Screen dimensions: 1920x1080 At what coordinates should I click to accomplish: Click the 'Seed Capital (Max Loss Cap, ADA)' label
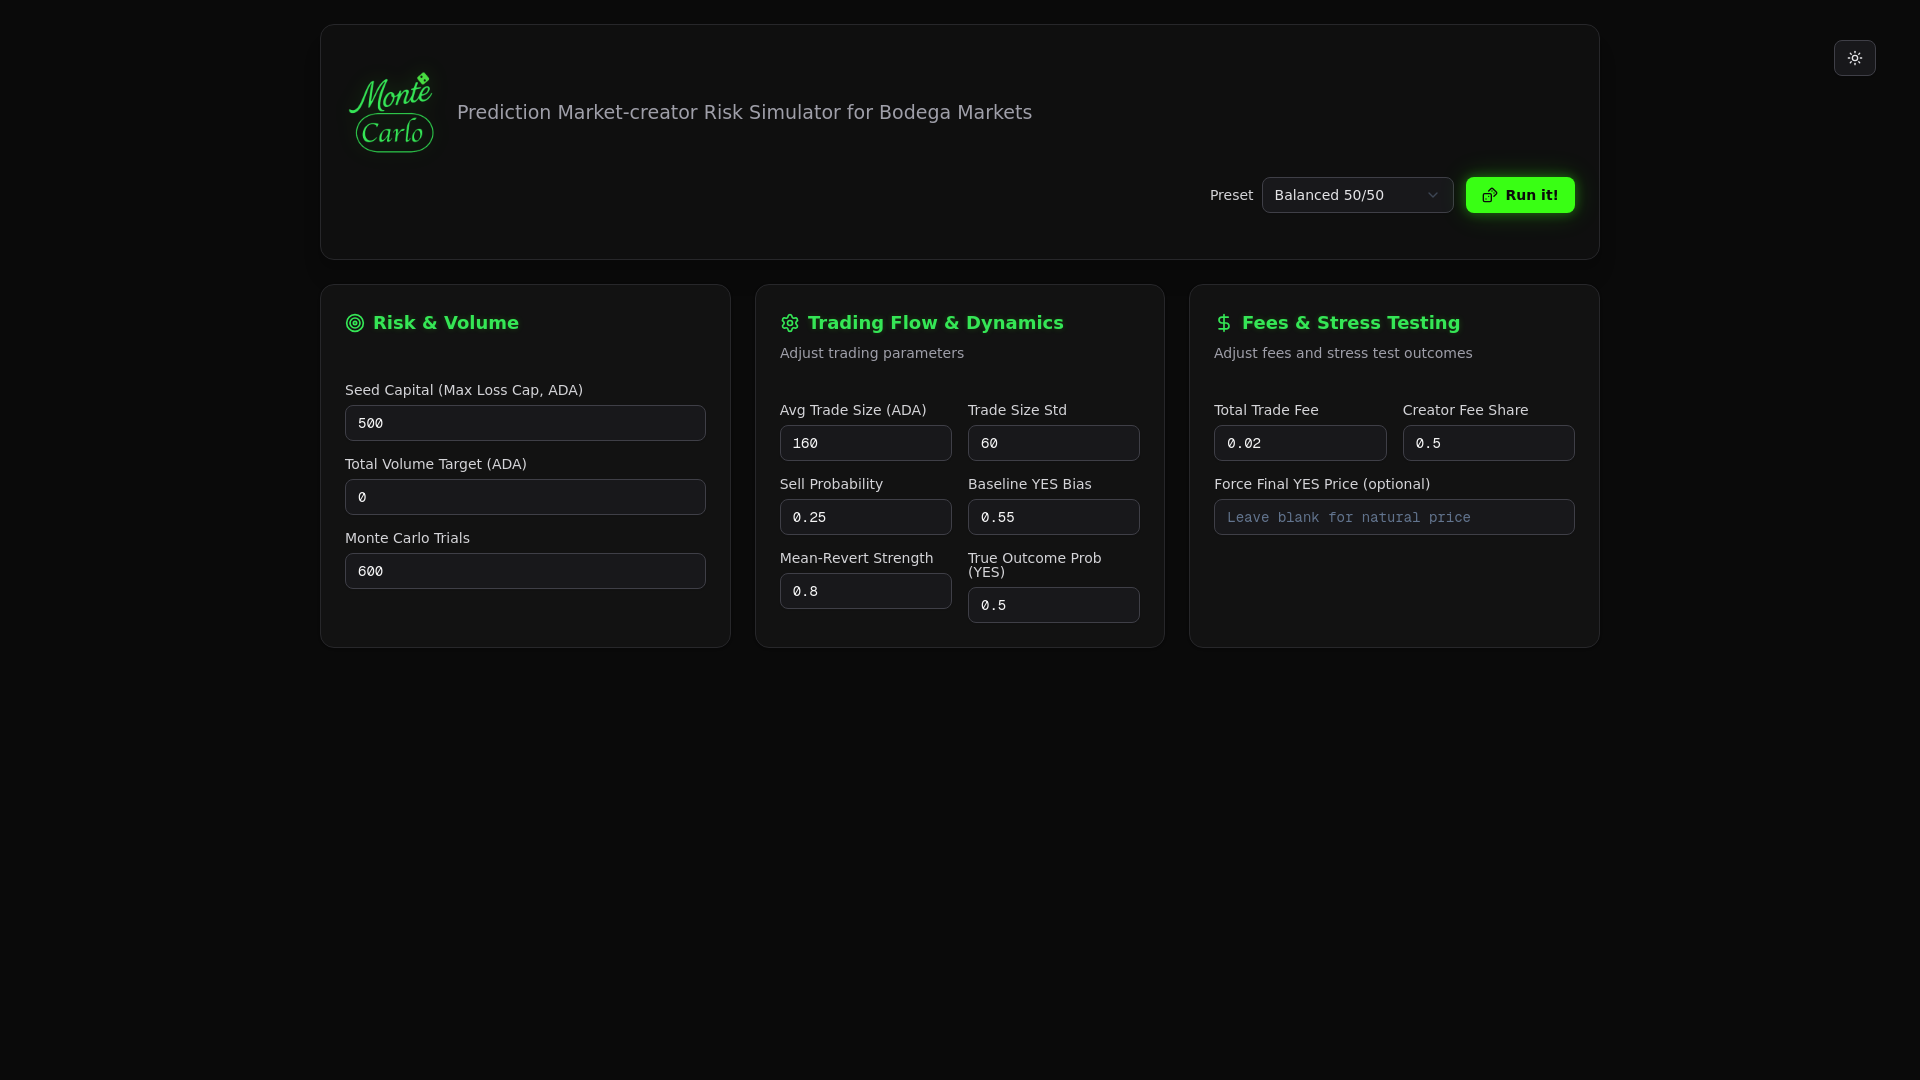pos(464,390)
